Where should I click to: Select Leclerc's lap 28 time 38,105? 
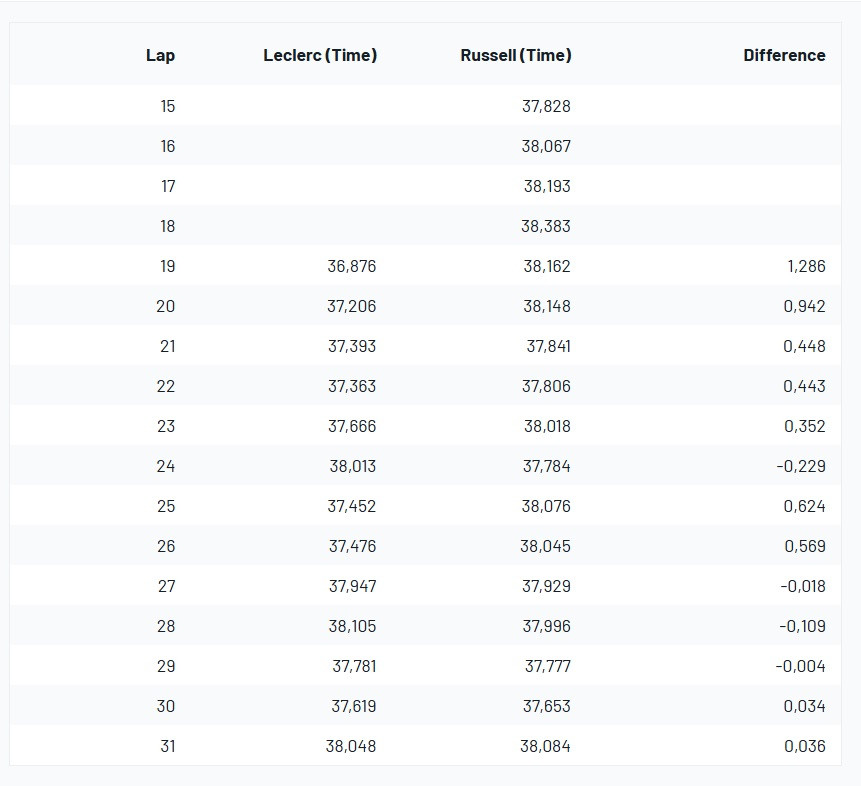click(352, 626)
